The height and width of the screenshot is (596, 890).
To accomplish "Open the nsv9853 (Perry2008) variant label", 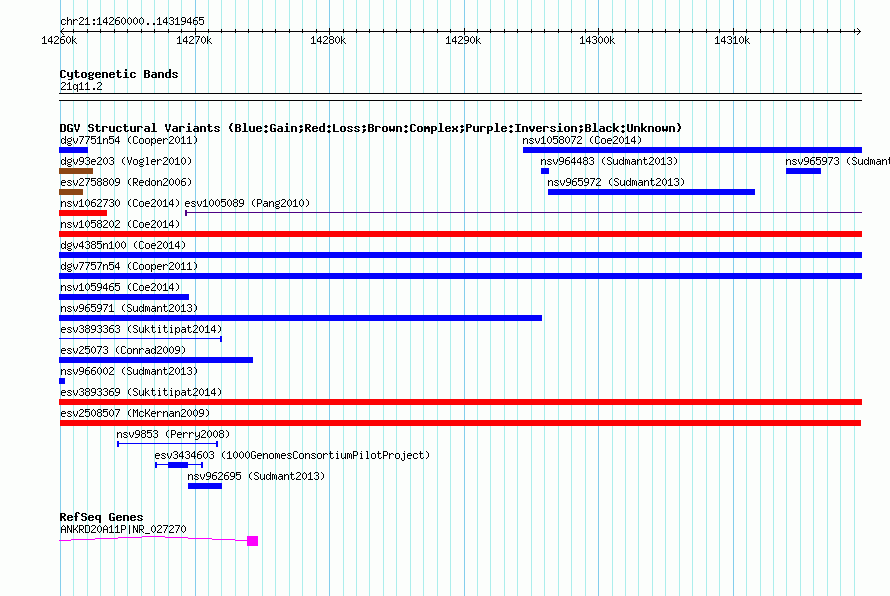I will click(x=173, y=434).
